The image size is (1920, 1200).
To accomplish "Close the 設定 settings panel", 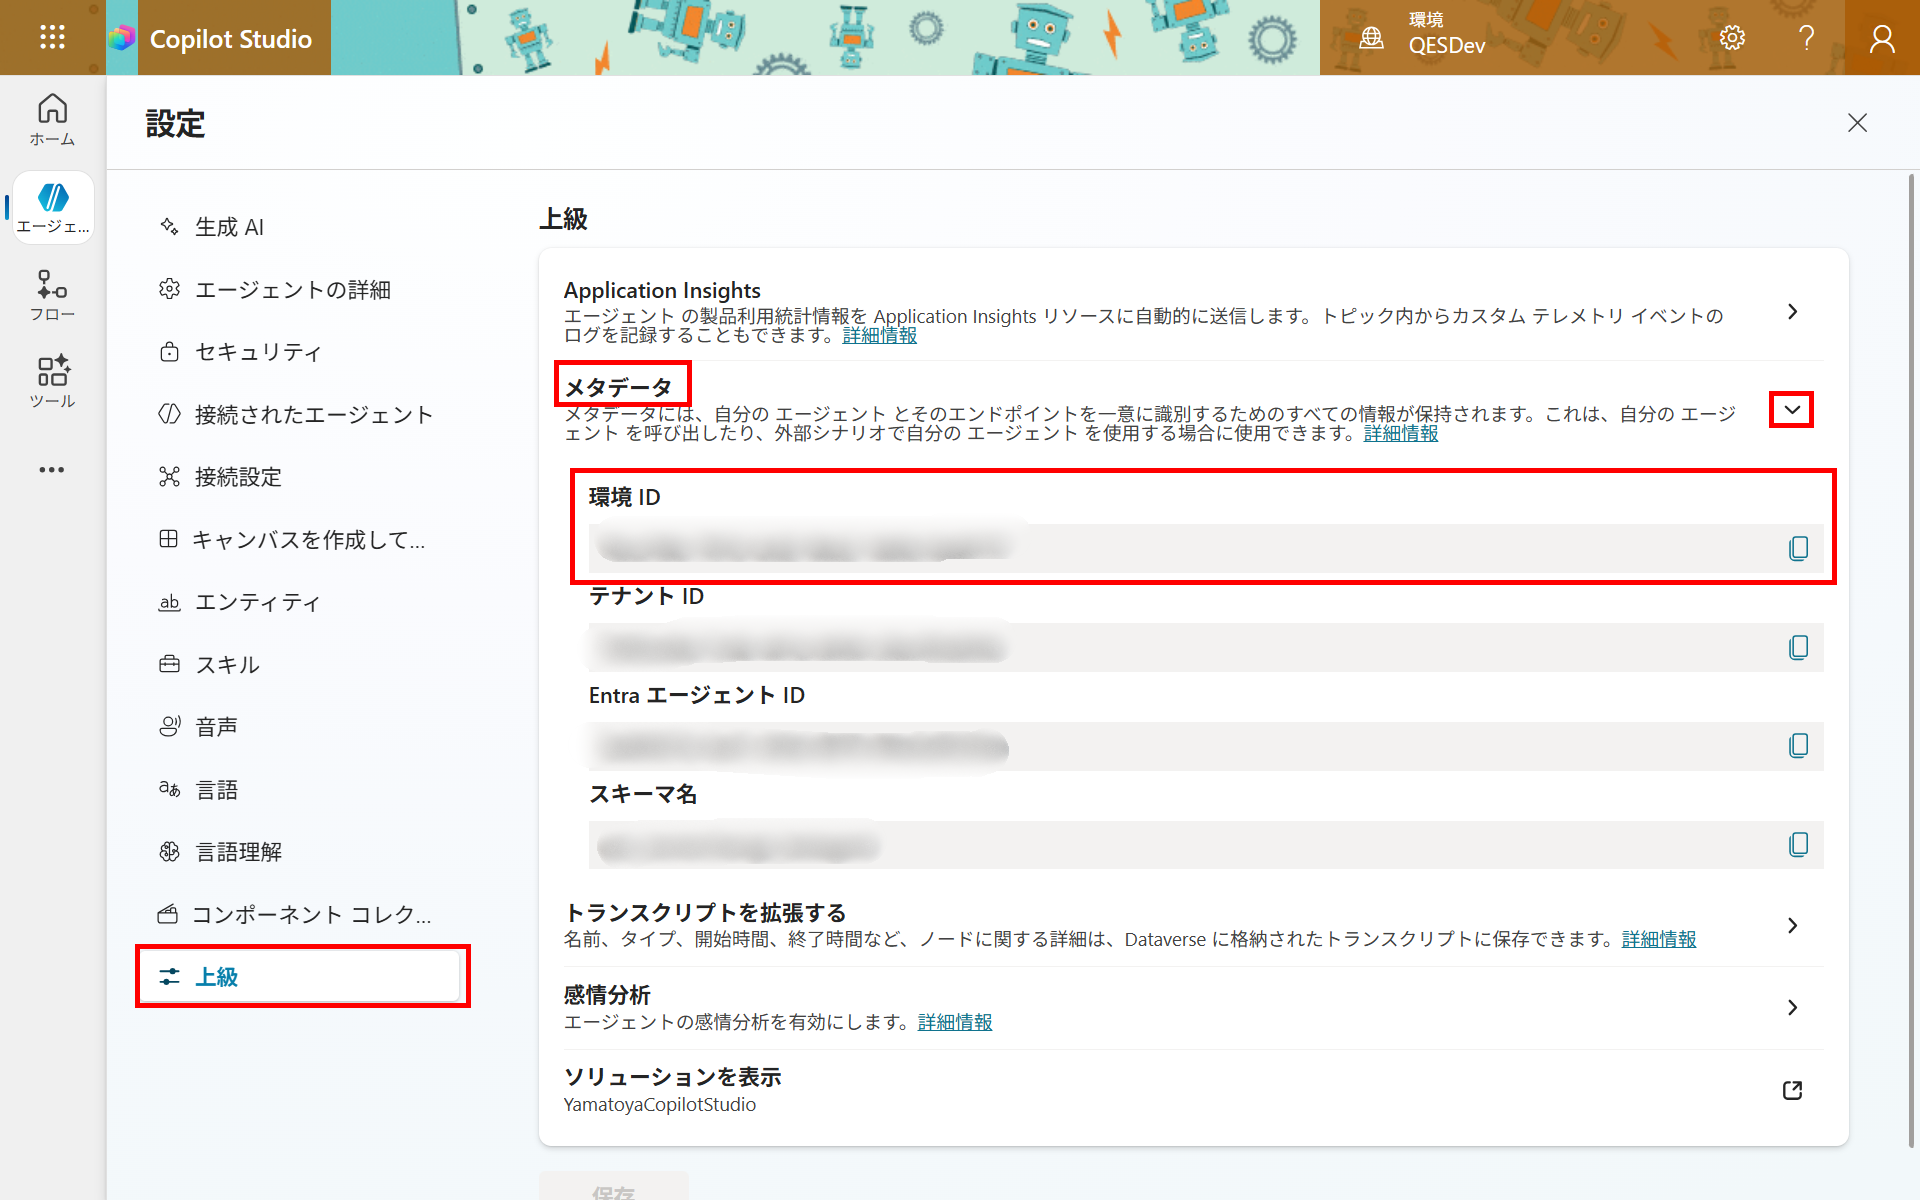I will point(1857,123).
